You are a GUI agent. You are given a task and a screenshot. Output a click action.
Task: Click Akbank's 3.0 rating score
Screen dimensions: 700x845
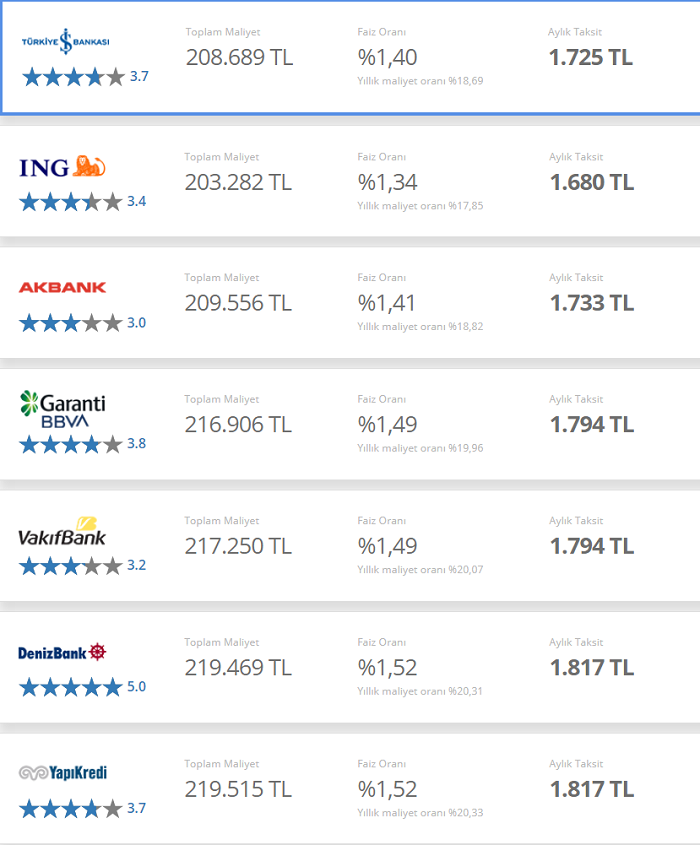pyautogui.click(x=136, y=323)
